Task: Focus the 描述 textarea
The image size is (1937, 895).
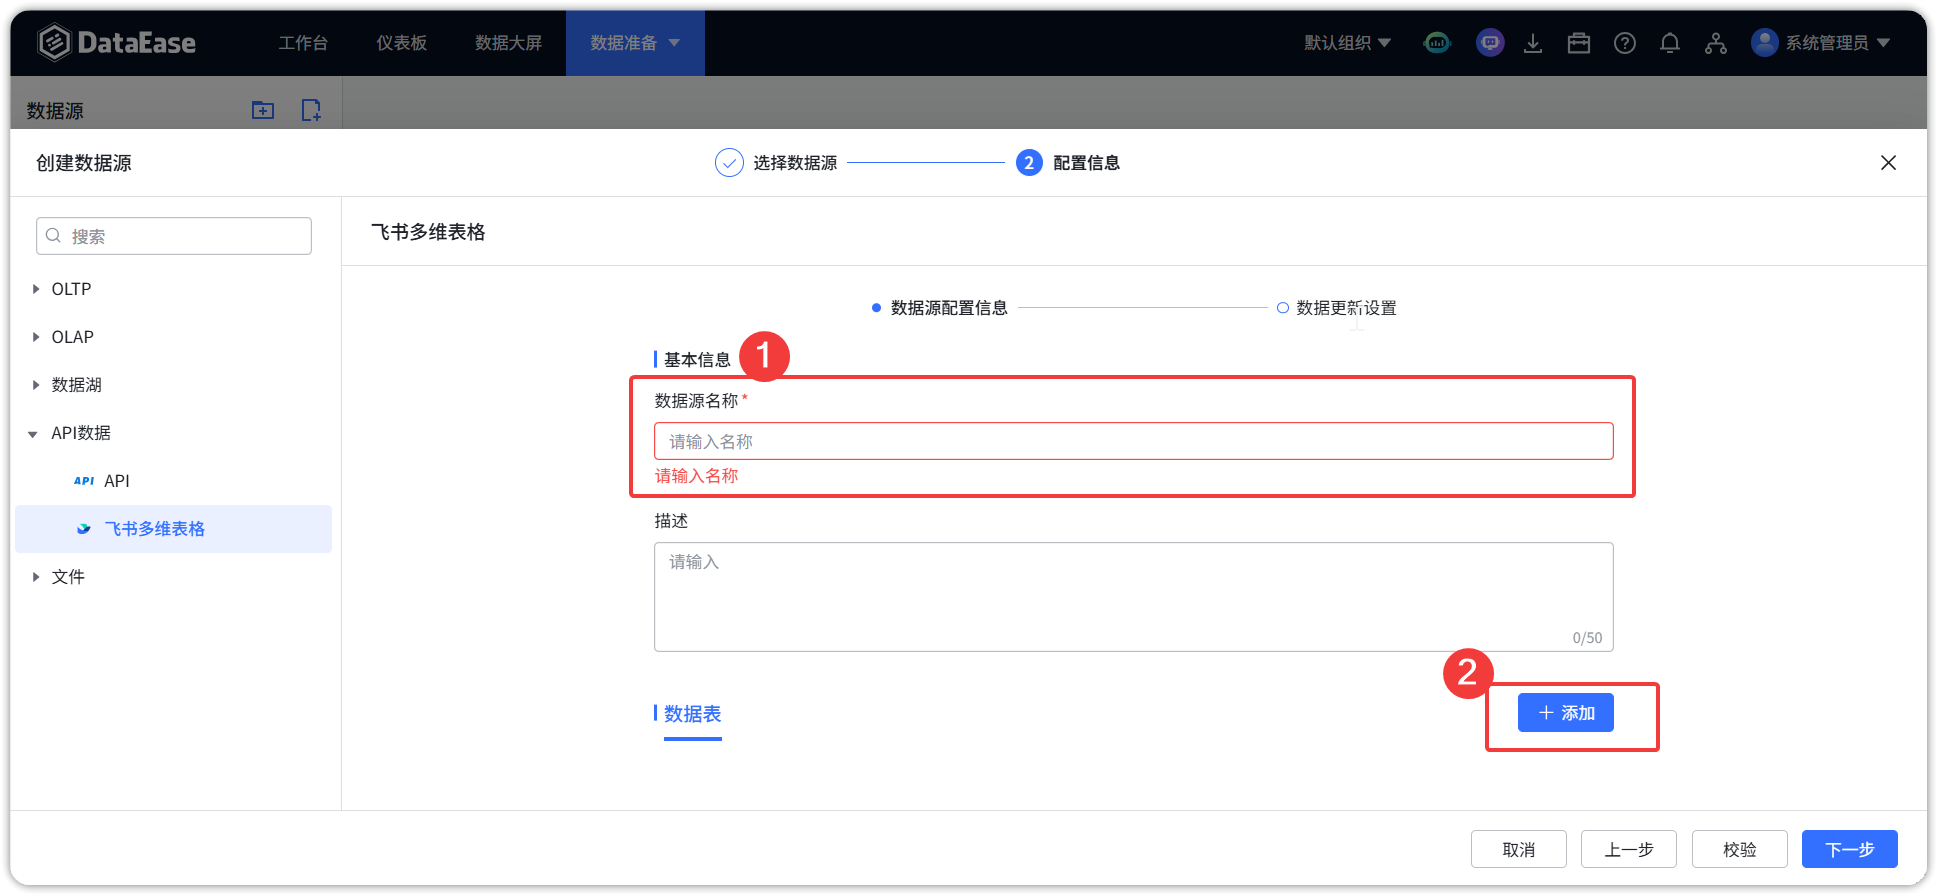Action: point(1133,597)
